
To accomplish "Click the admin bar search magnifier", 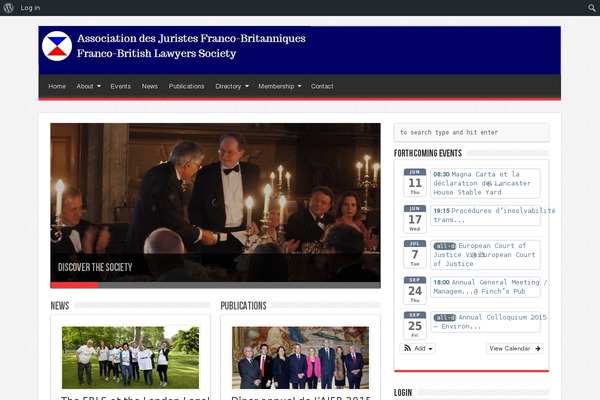I will pos(592,8).
